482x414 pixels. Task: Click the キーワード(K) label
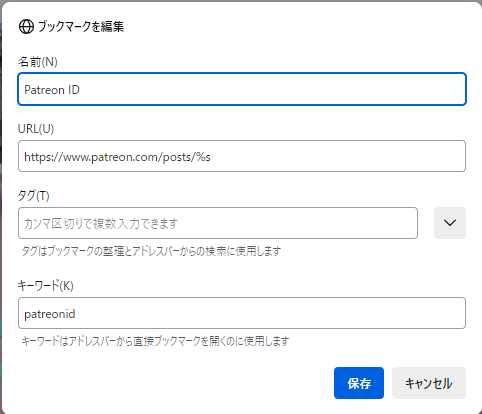coord(45,286)
